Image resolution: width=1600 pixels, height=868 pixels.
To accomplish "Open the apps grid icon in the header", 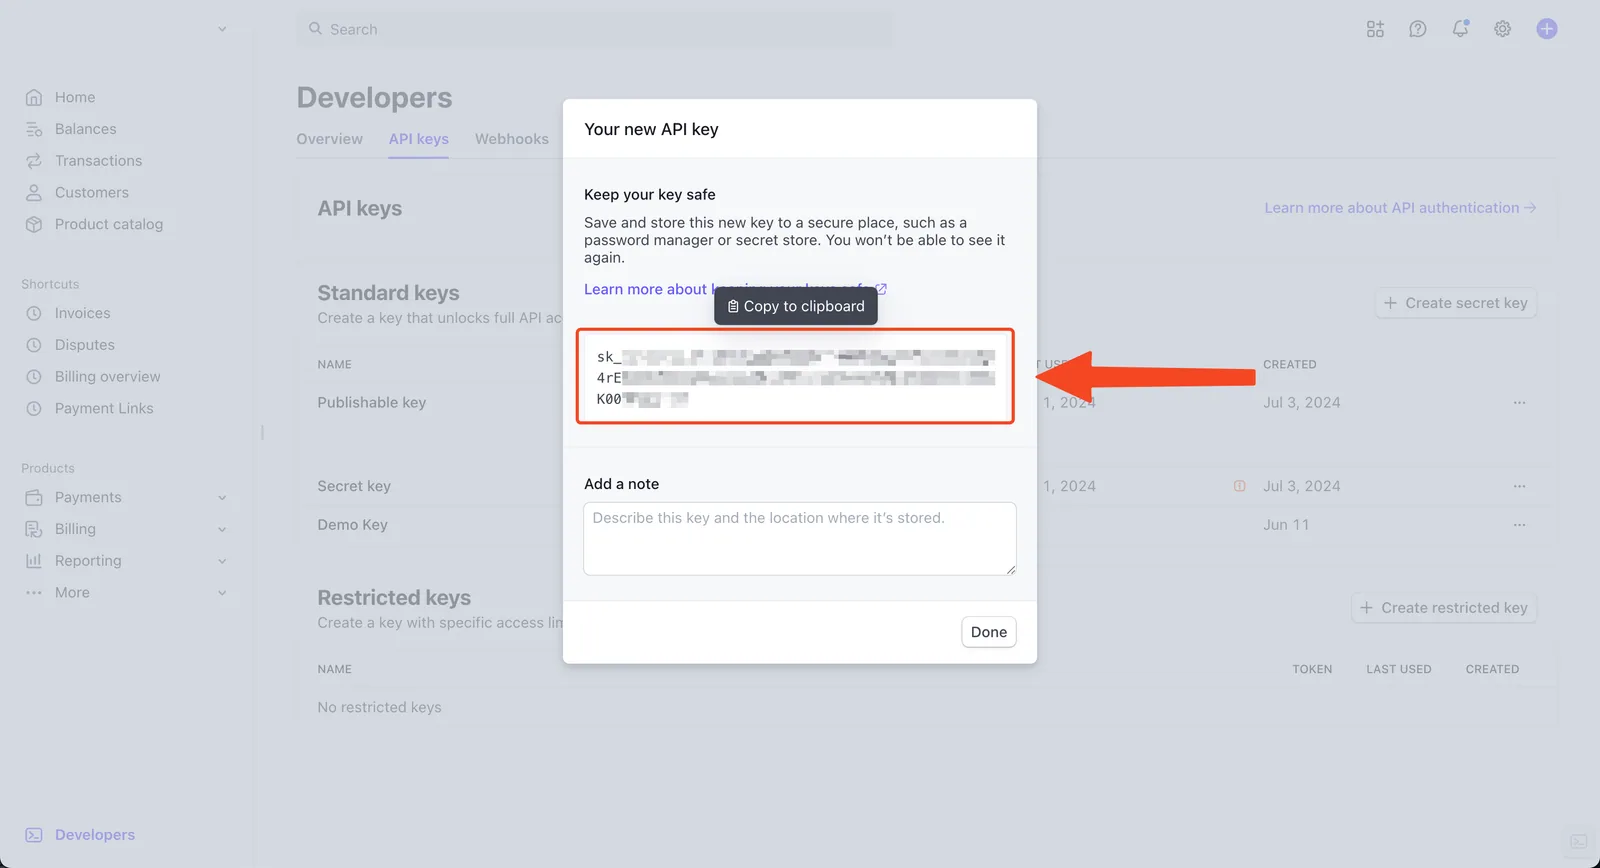I will click(1375, 29).
